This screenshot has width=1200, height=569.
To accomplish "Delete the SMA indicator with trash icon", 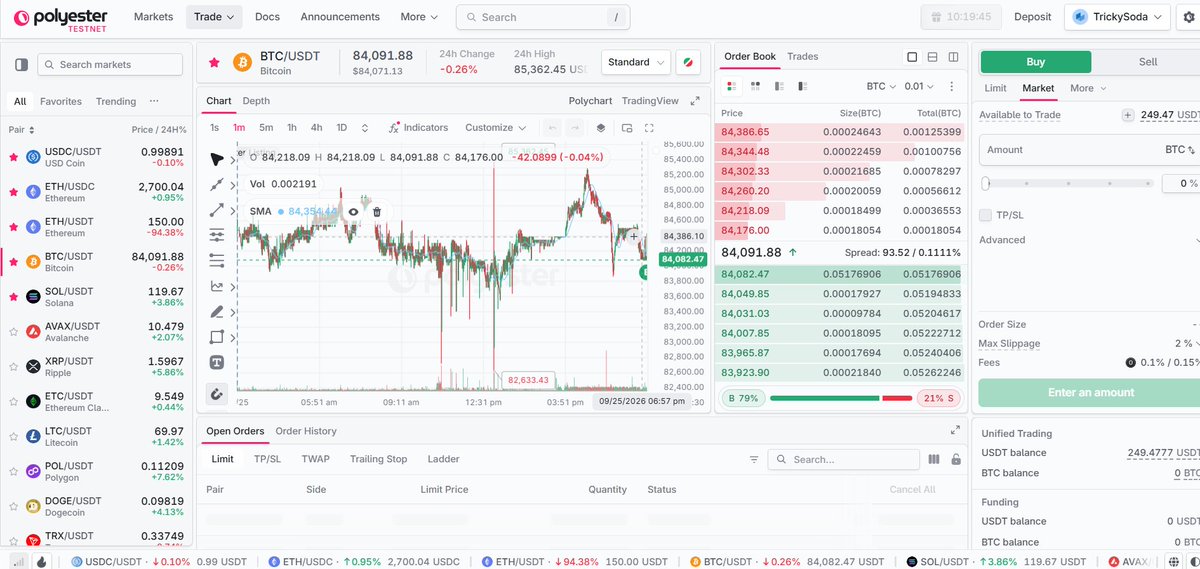I will [377, 212].
